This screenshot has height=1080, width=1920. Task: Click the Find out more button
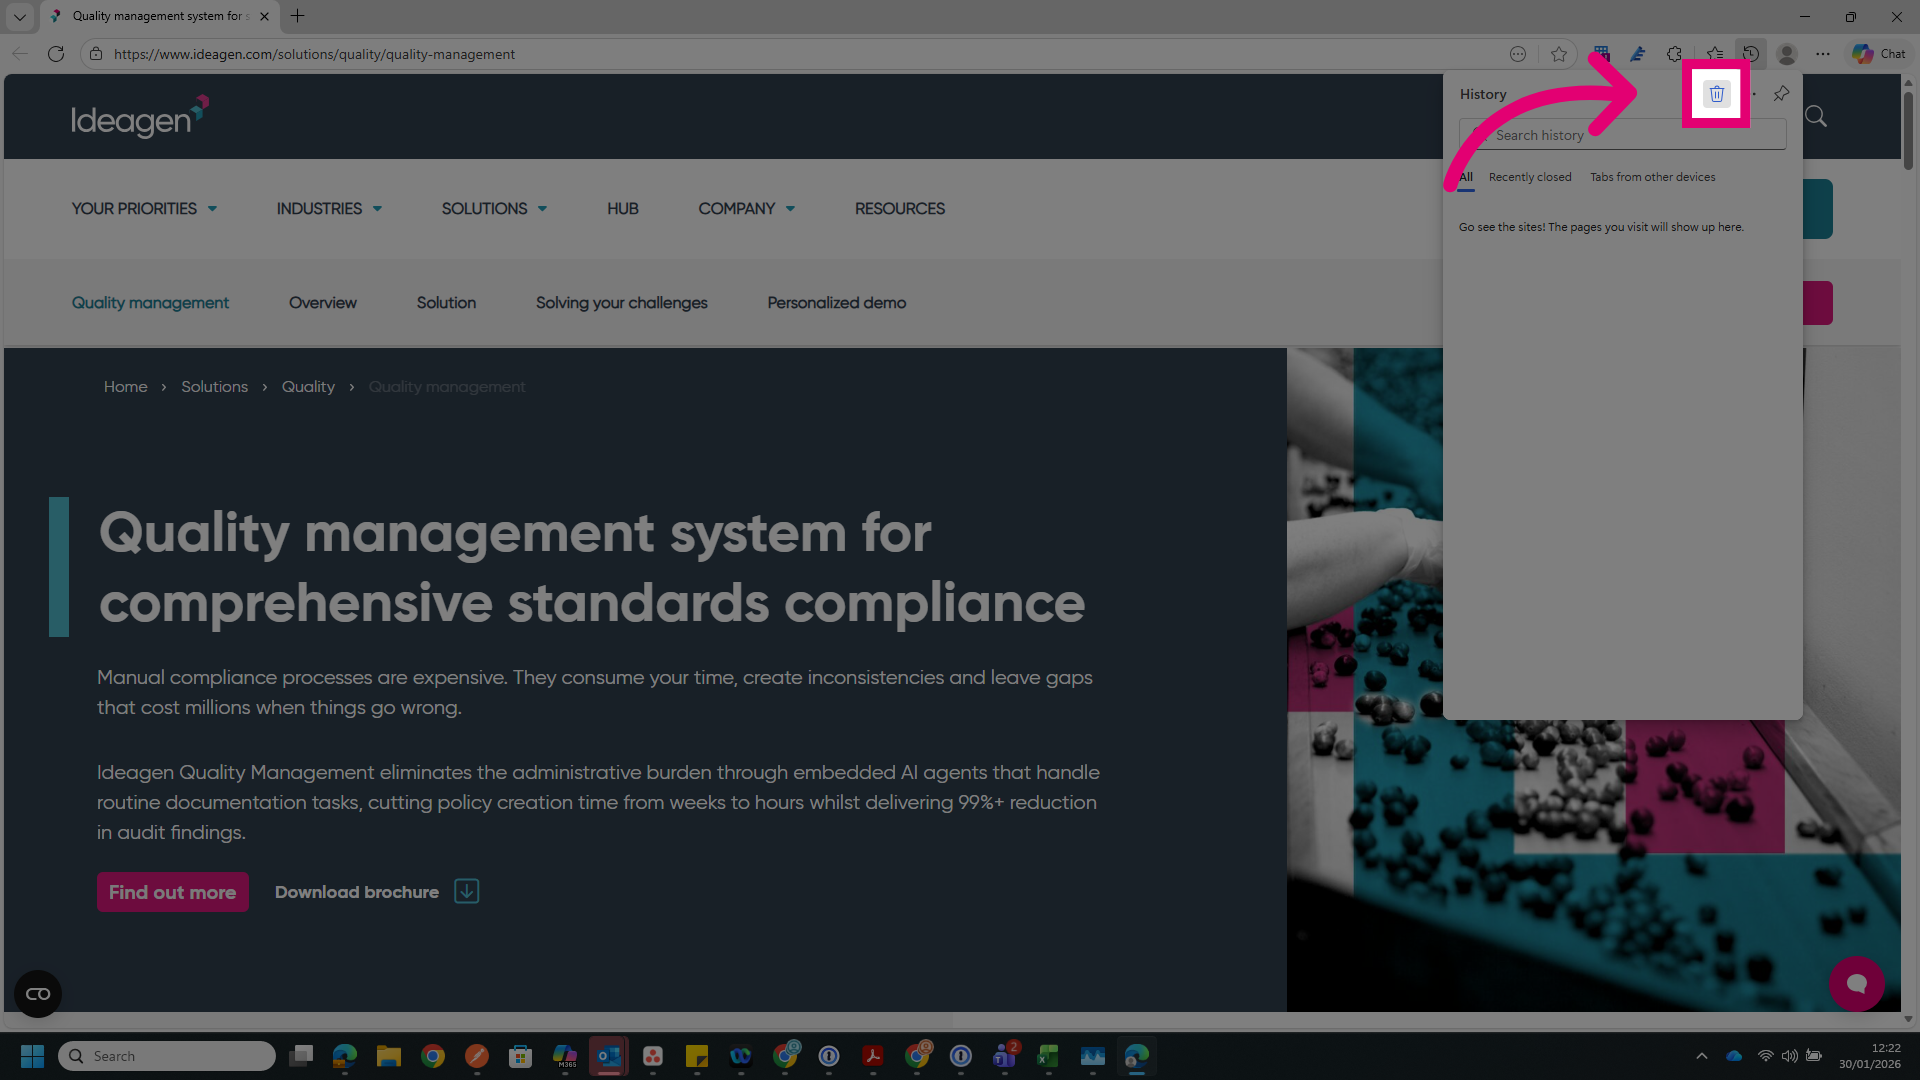tap(172, 892)
